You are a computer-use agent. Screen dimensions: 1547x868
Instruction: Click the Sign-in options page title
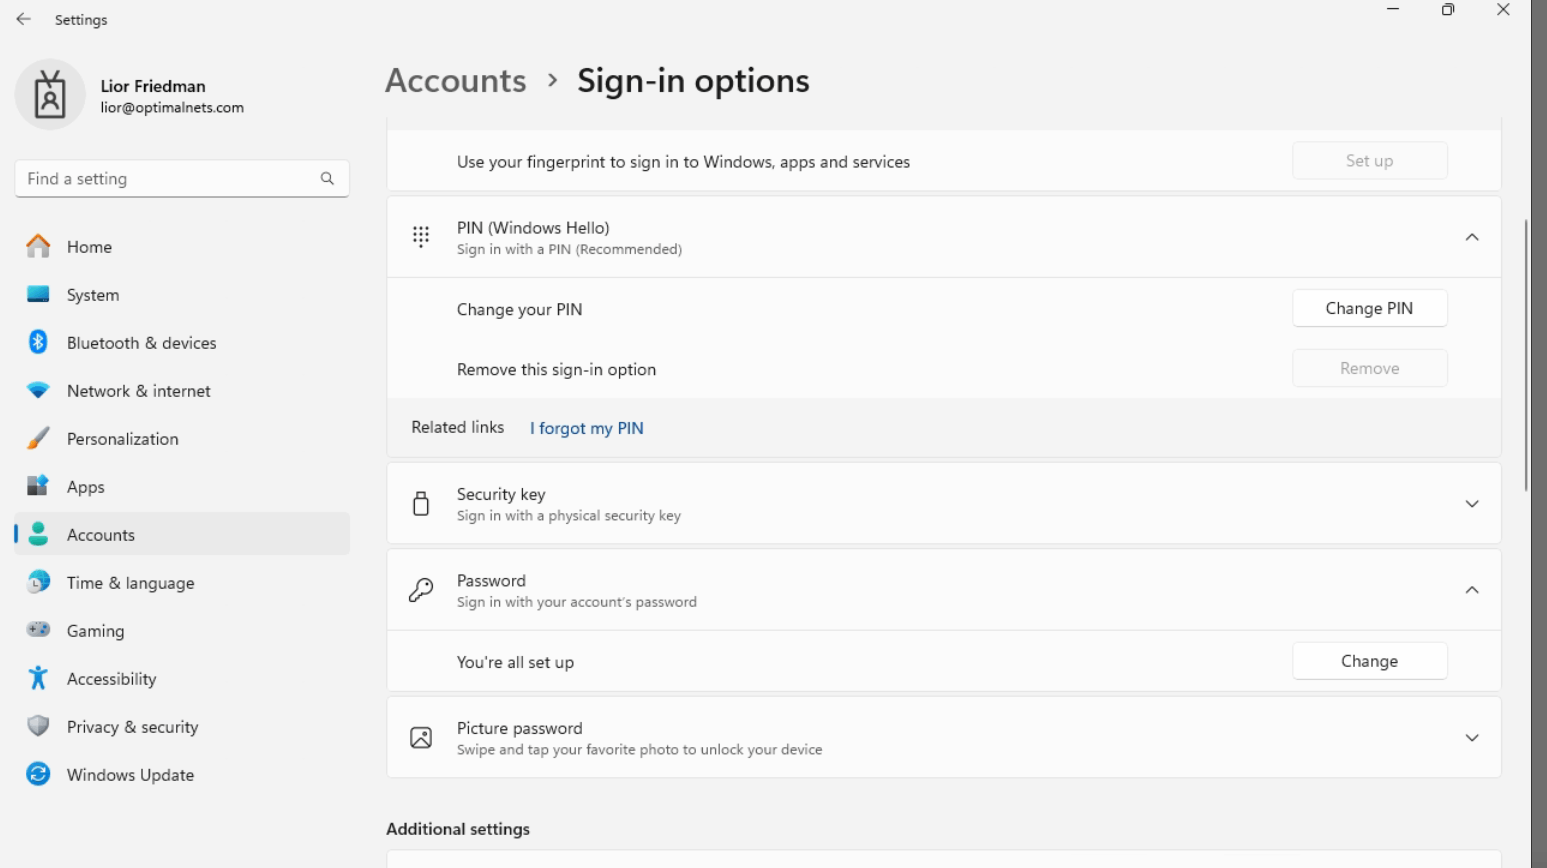[693, 80]
